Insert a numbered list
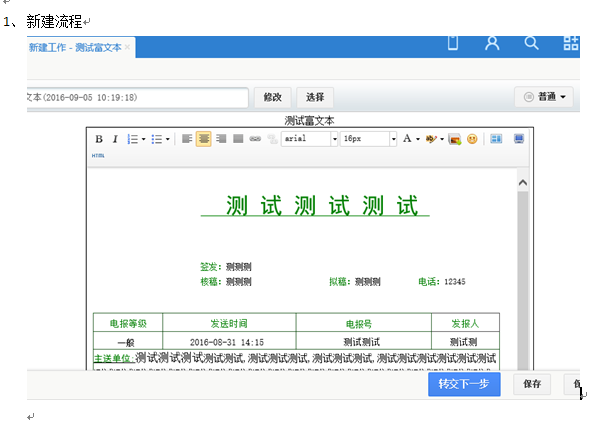The image size is (602, 423). pos(132,139)
